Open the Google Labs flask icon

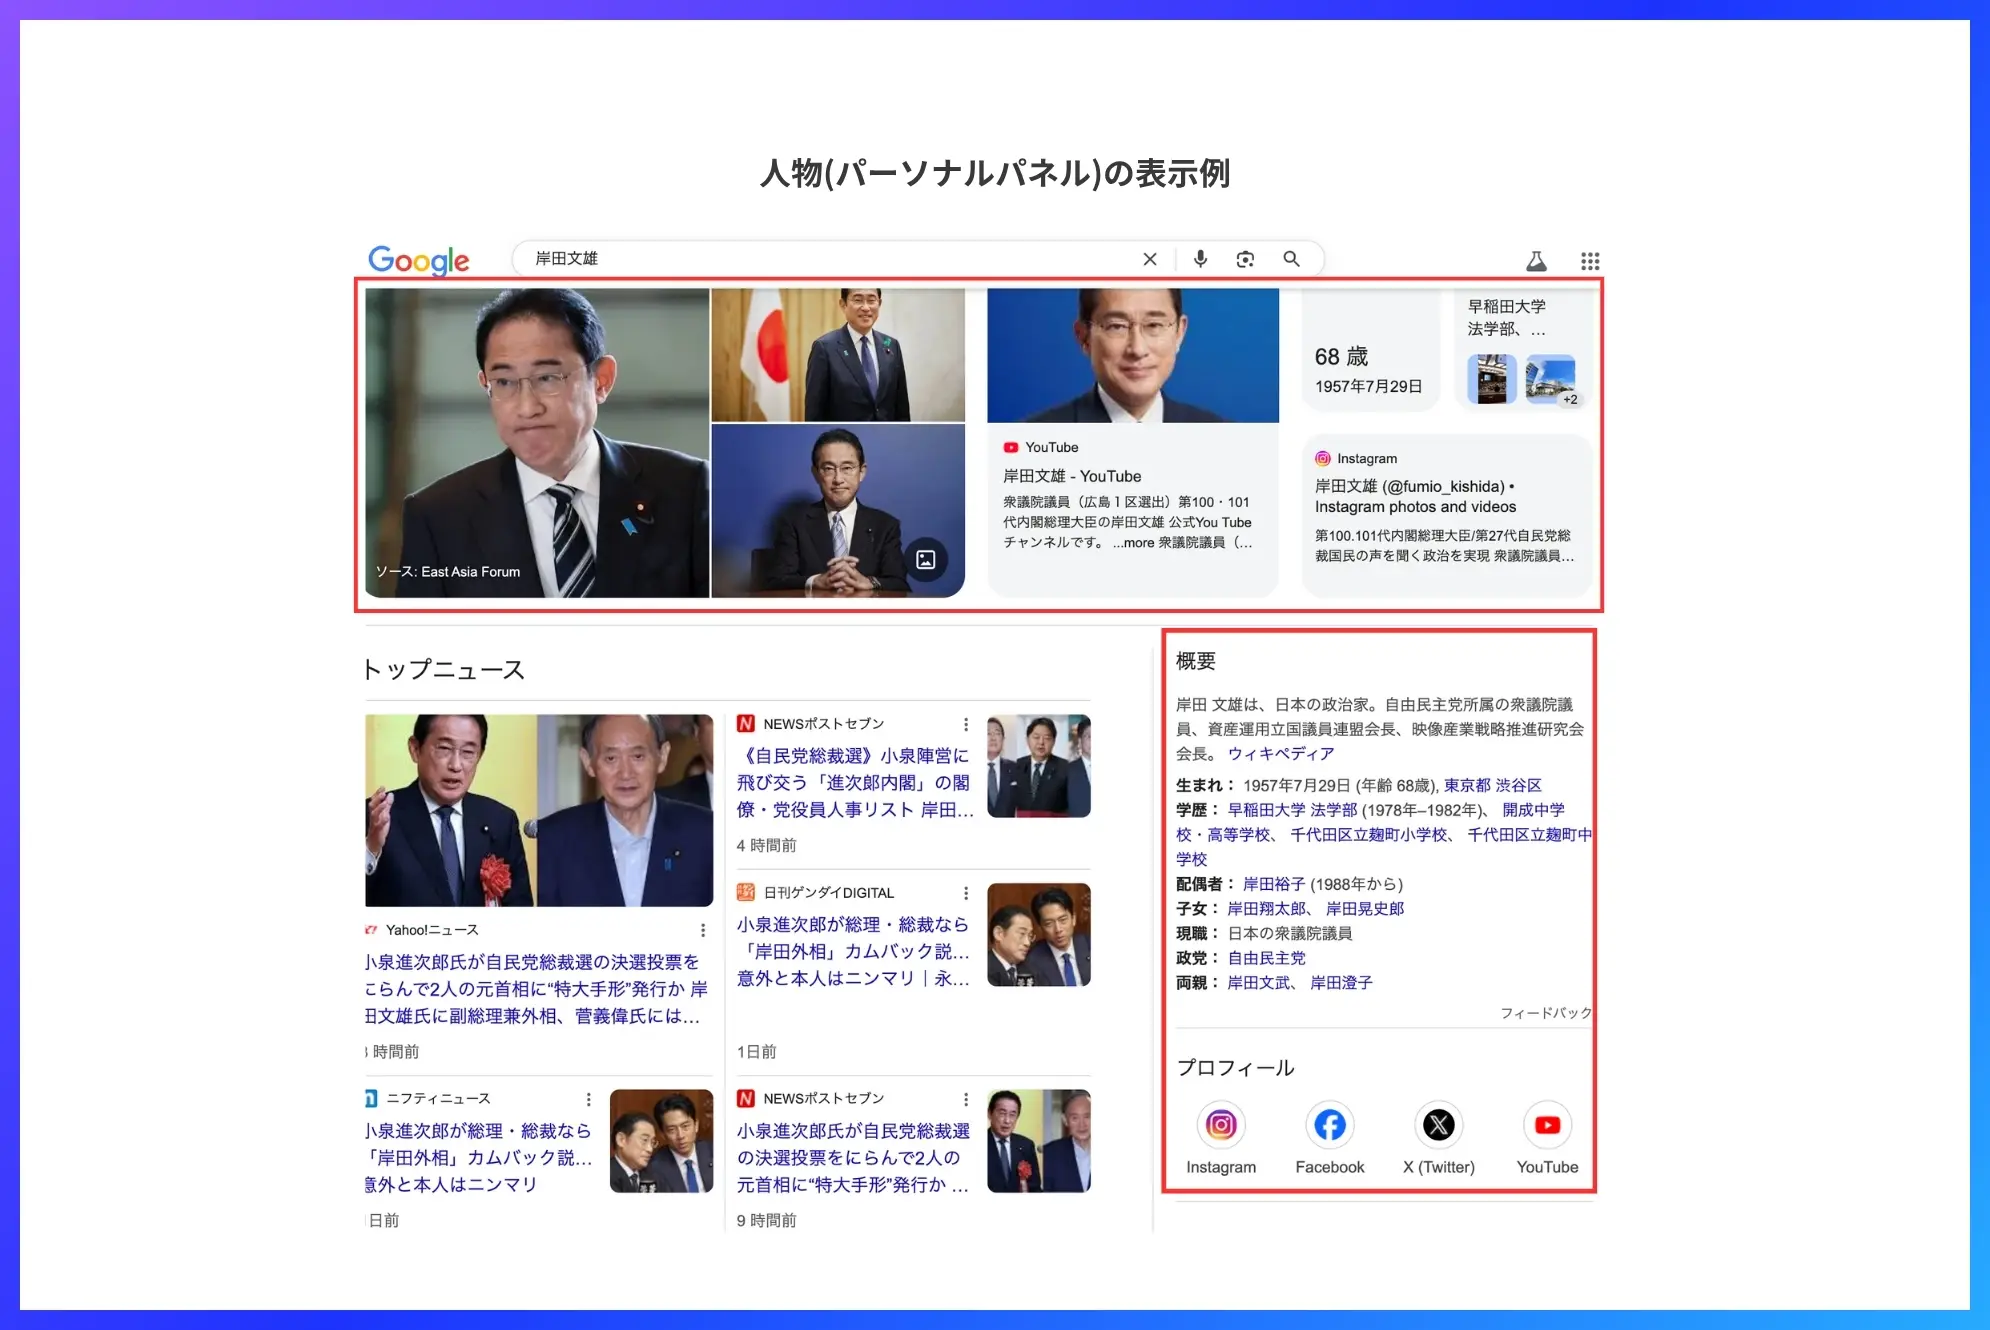coord(1536,260)
